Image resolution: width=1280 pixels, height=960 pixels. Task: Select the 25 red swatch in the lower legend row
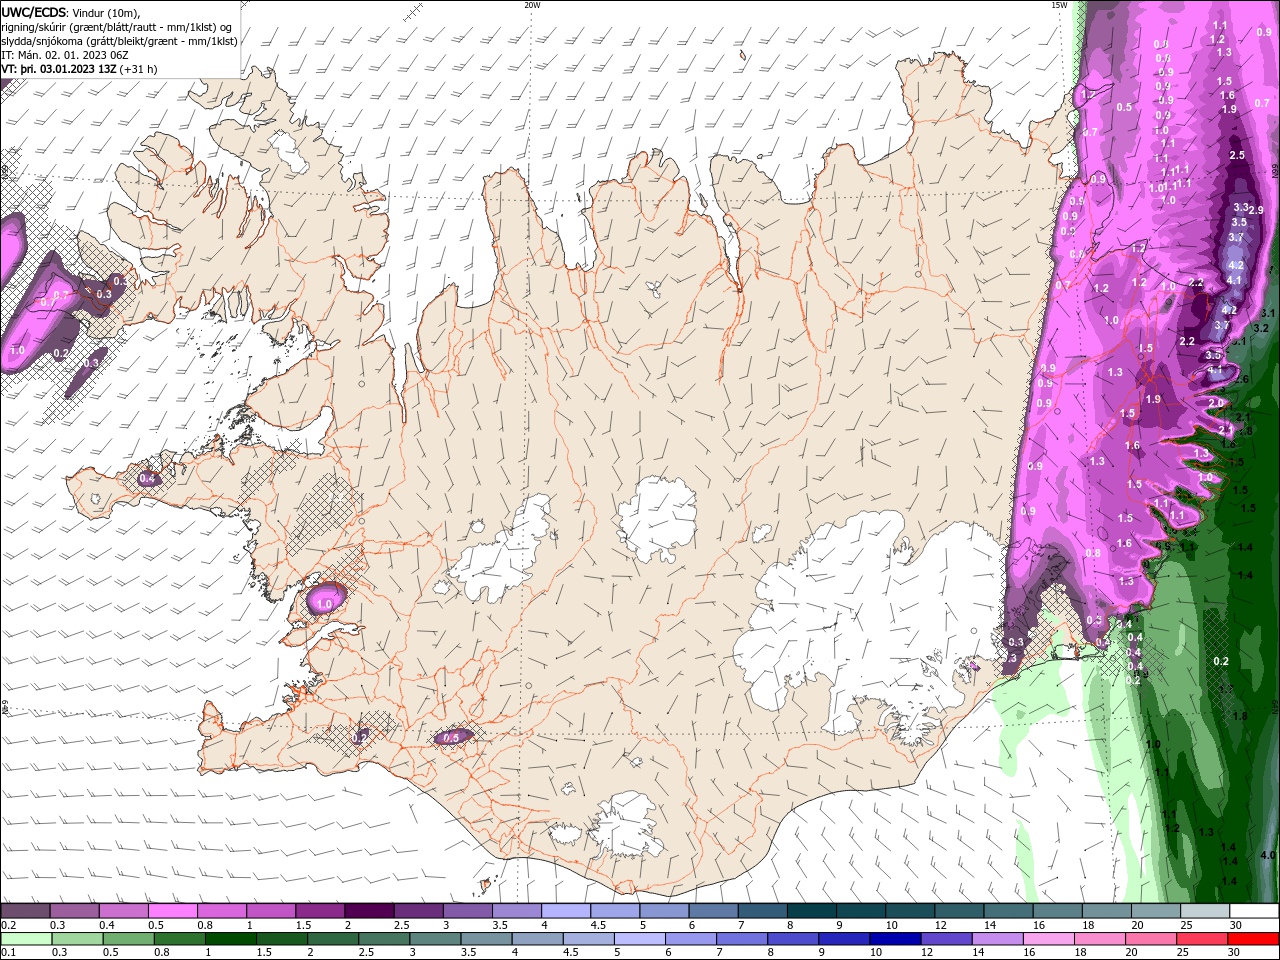pos(1202,939)
